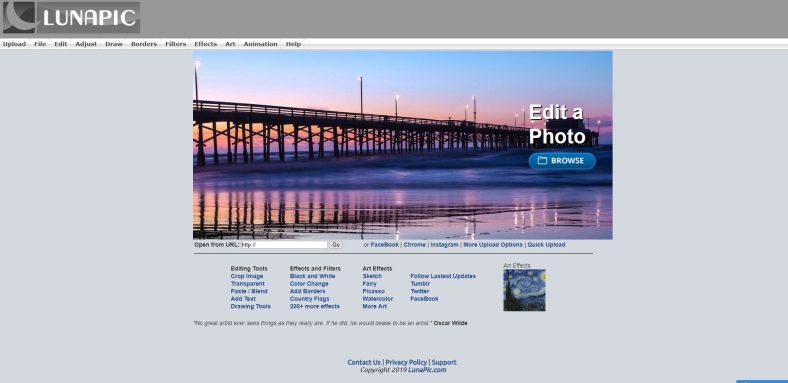Click the LunaPic.com copyright link
Image resolution: width=788 pixels, height=383 pixels.
click(x=427, y=370)
